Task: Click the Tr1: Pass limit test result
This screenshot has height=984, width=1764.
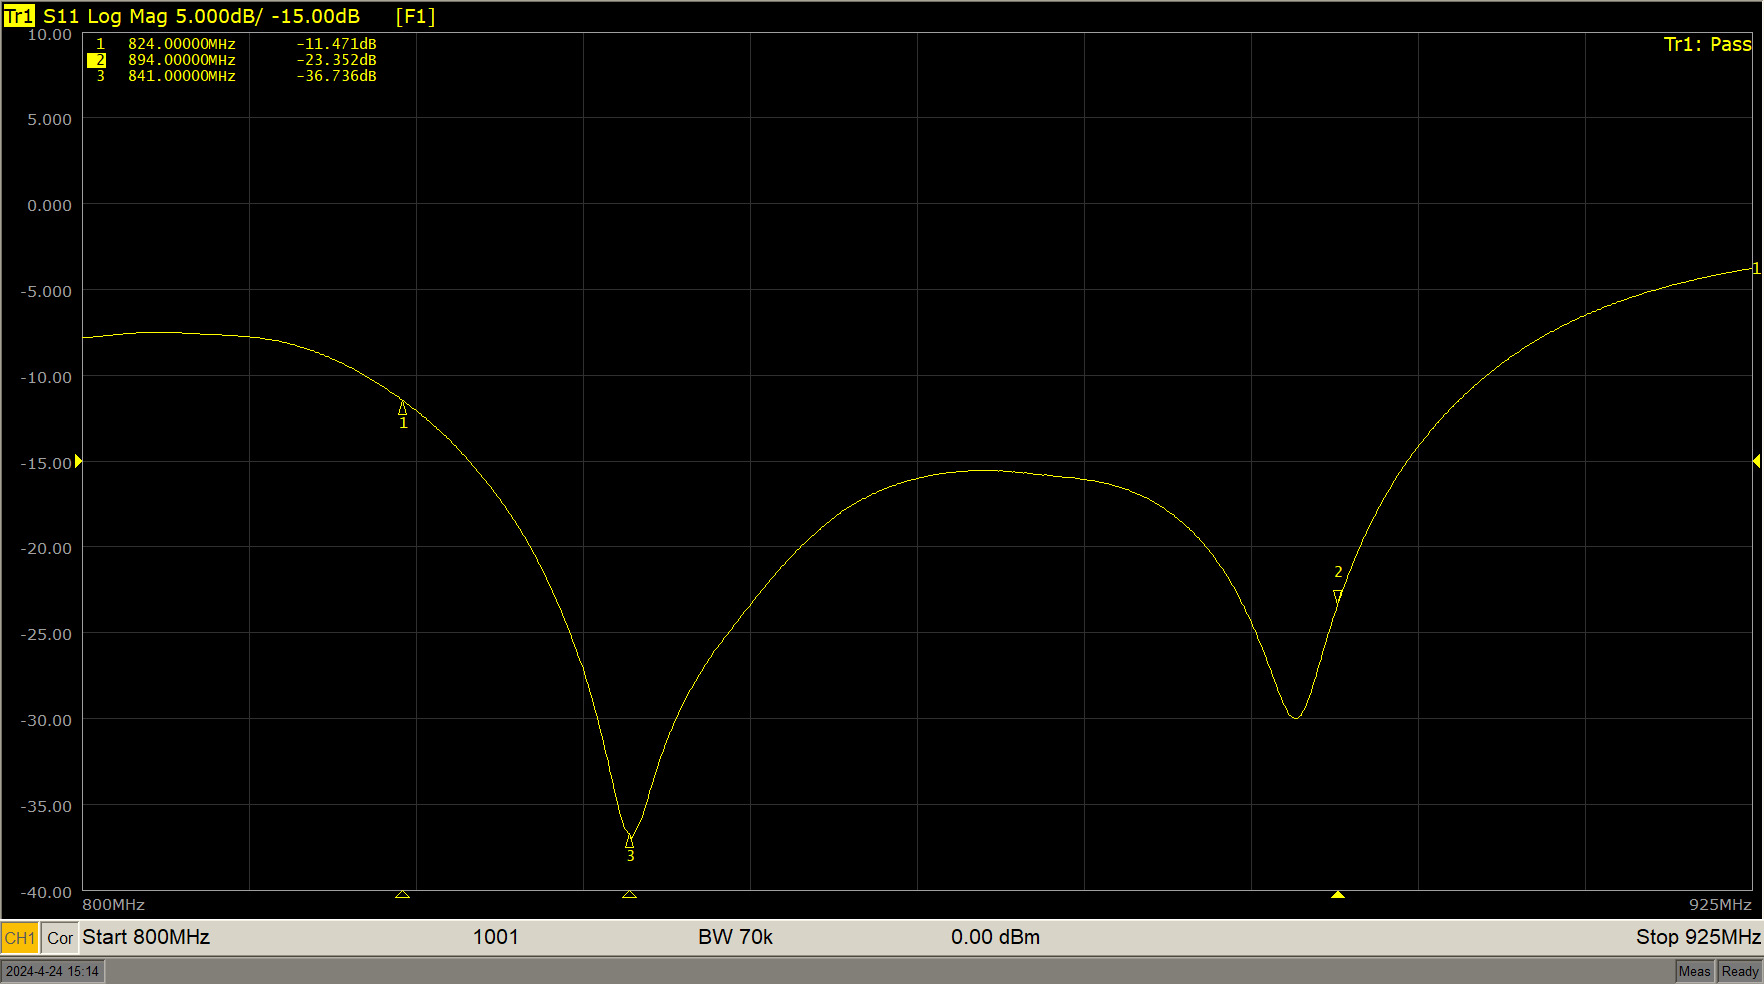Action: [x=1707, y=44]
